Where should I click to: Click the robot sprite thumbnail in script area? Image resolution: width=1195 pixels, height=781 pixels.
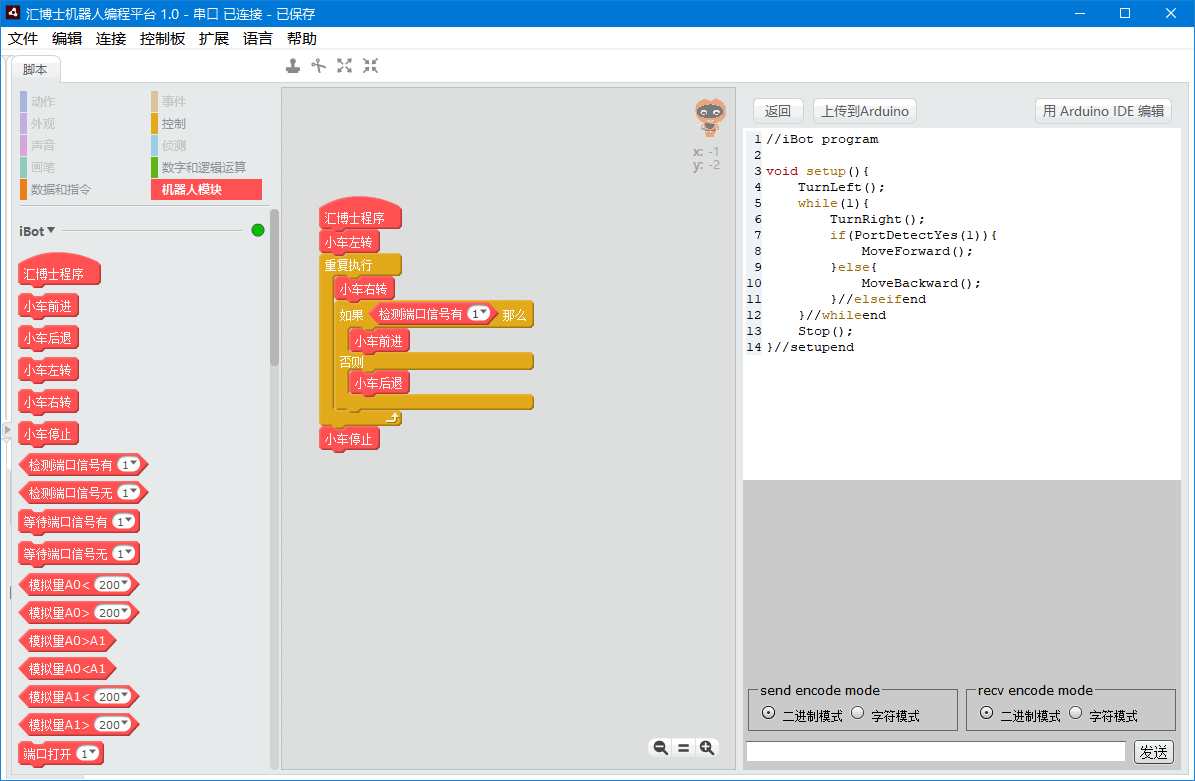coord(709,117)
